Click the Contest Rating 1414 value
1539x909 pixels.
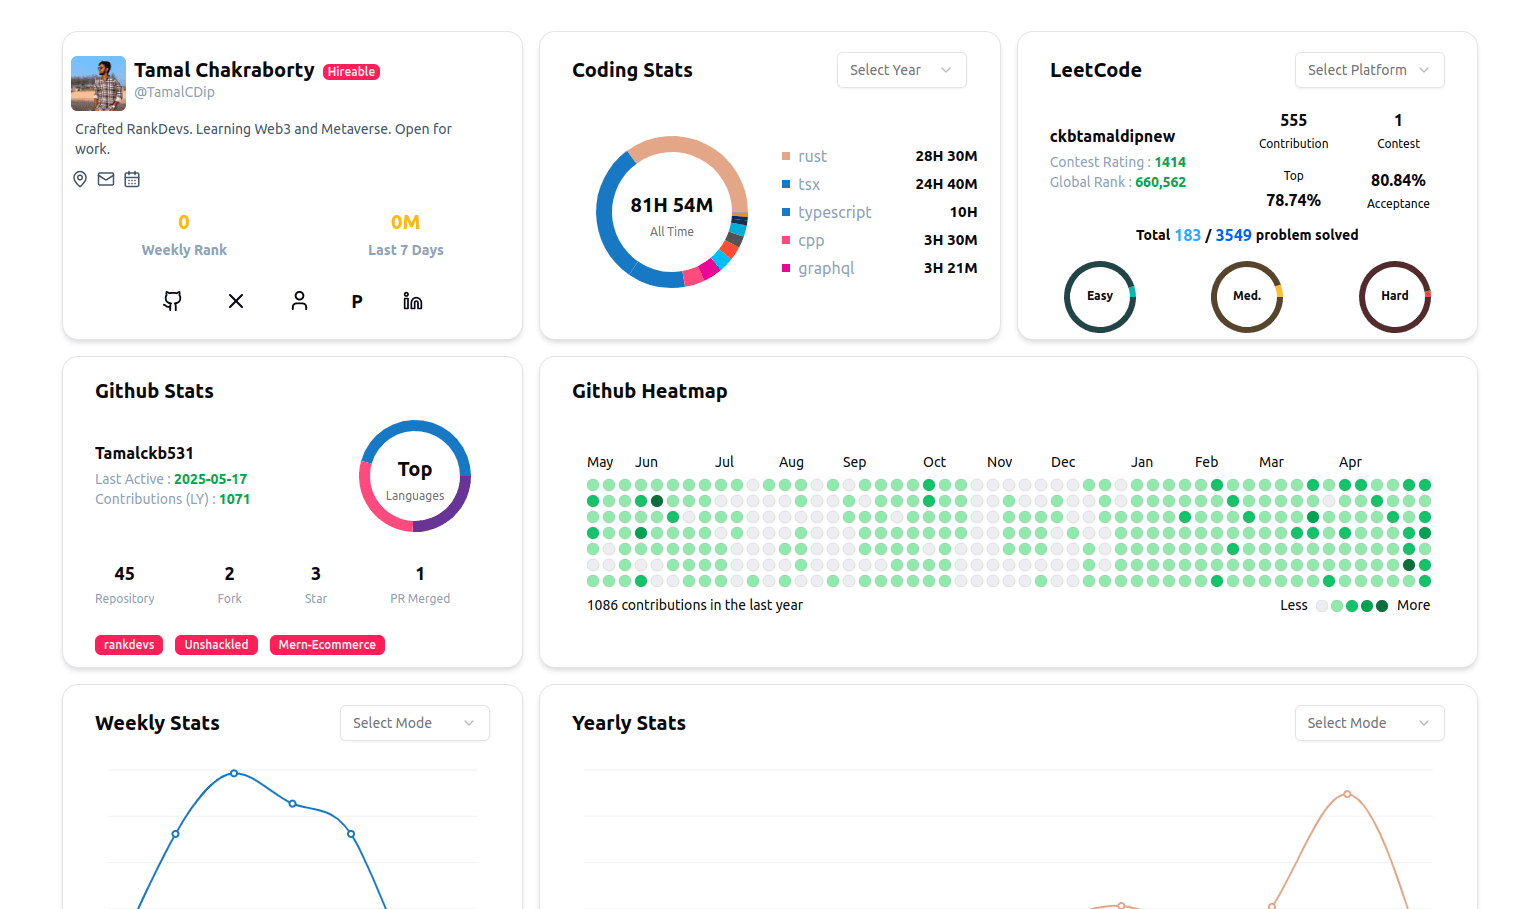1170,162
